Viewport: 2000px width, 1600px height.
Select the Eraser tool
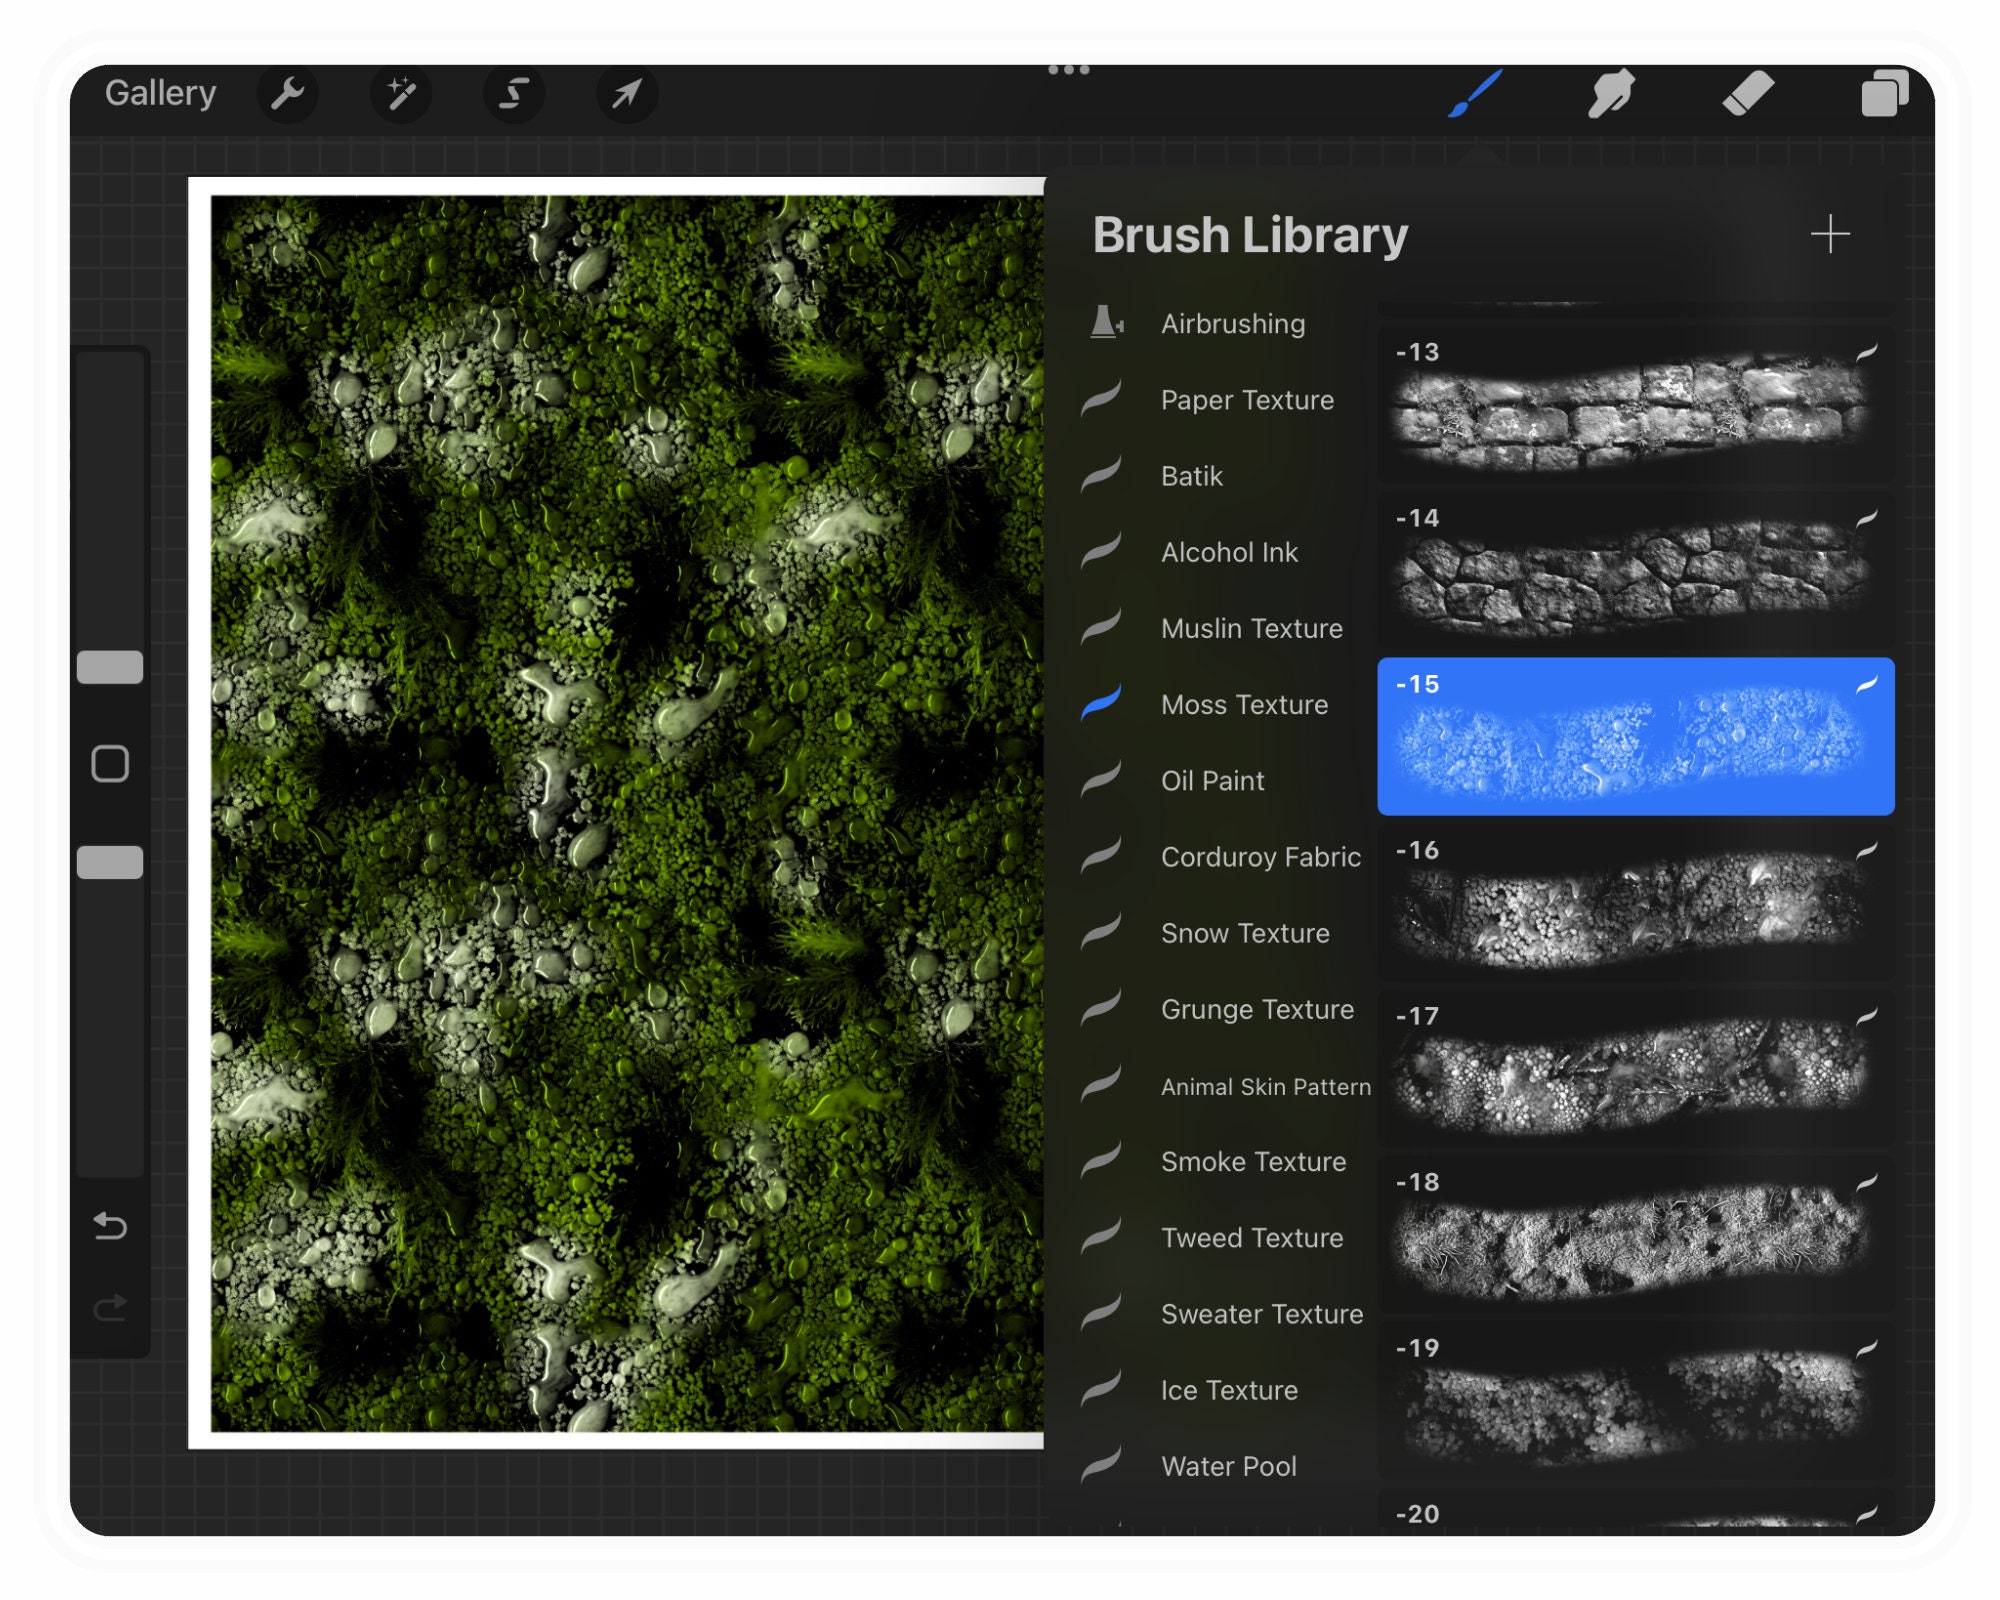(x=1748, y=94)
